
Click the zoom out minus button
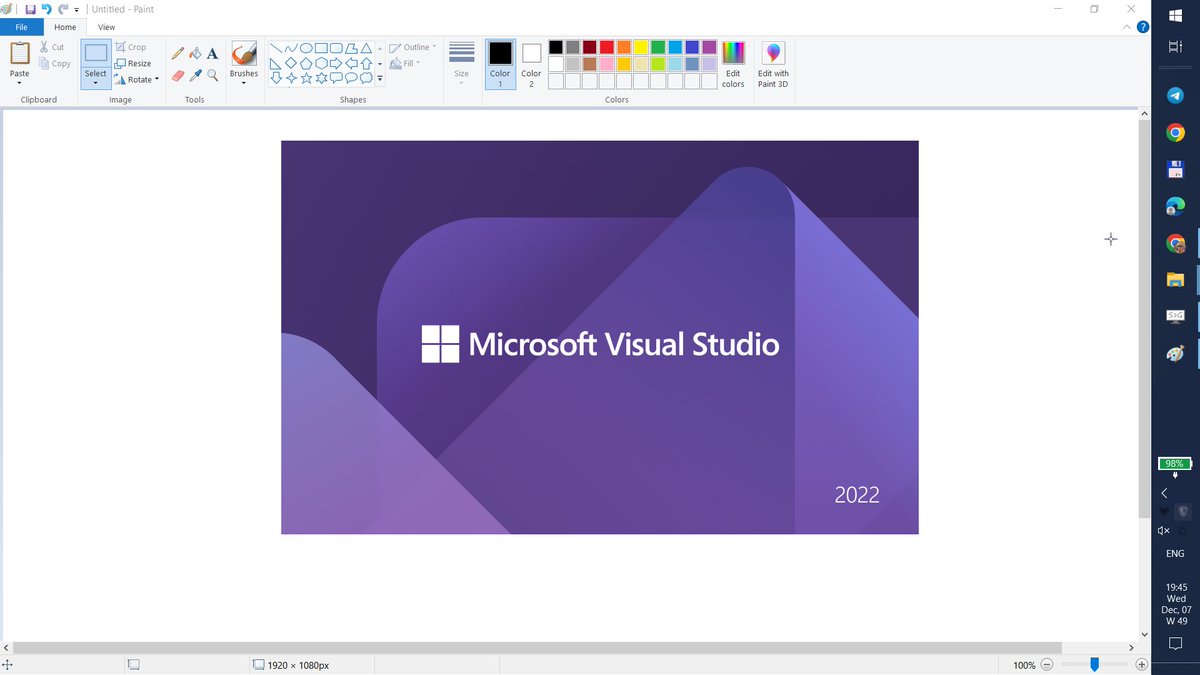1047,665
